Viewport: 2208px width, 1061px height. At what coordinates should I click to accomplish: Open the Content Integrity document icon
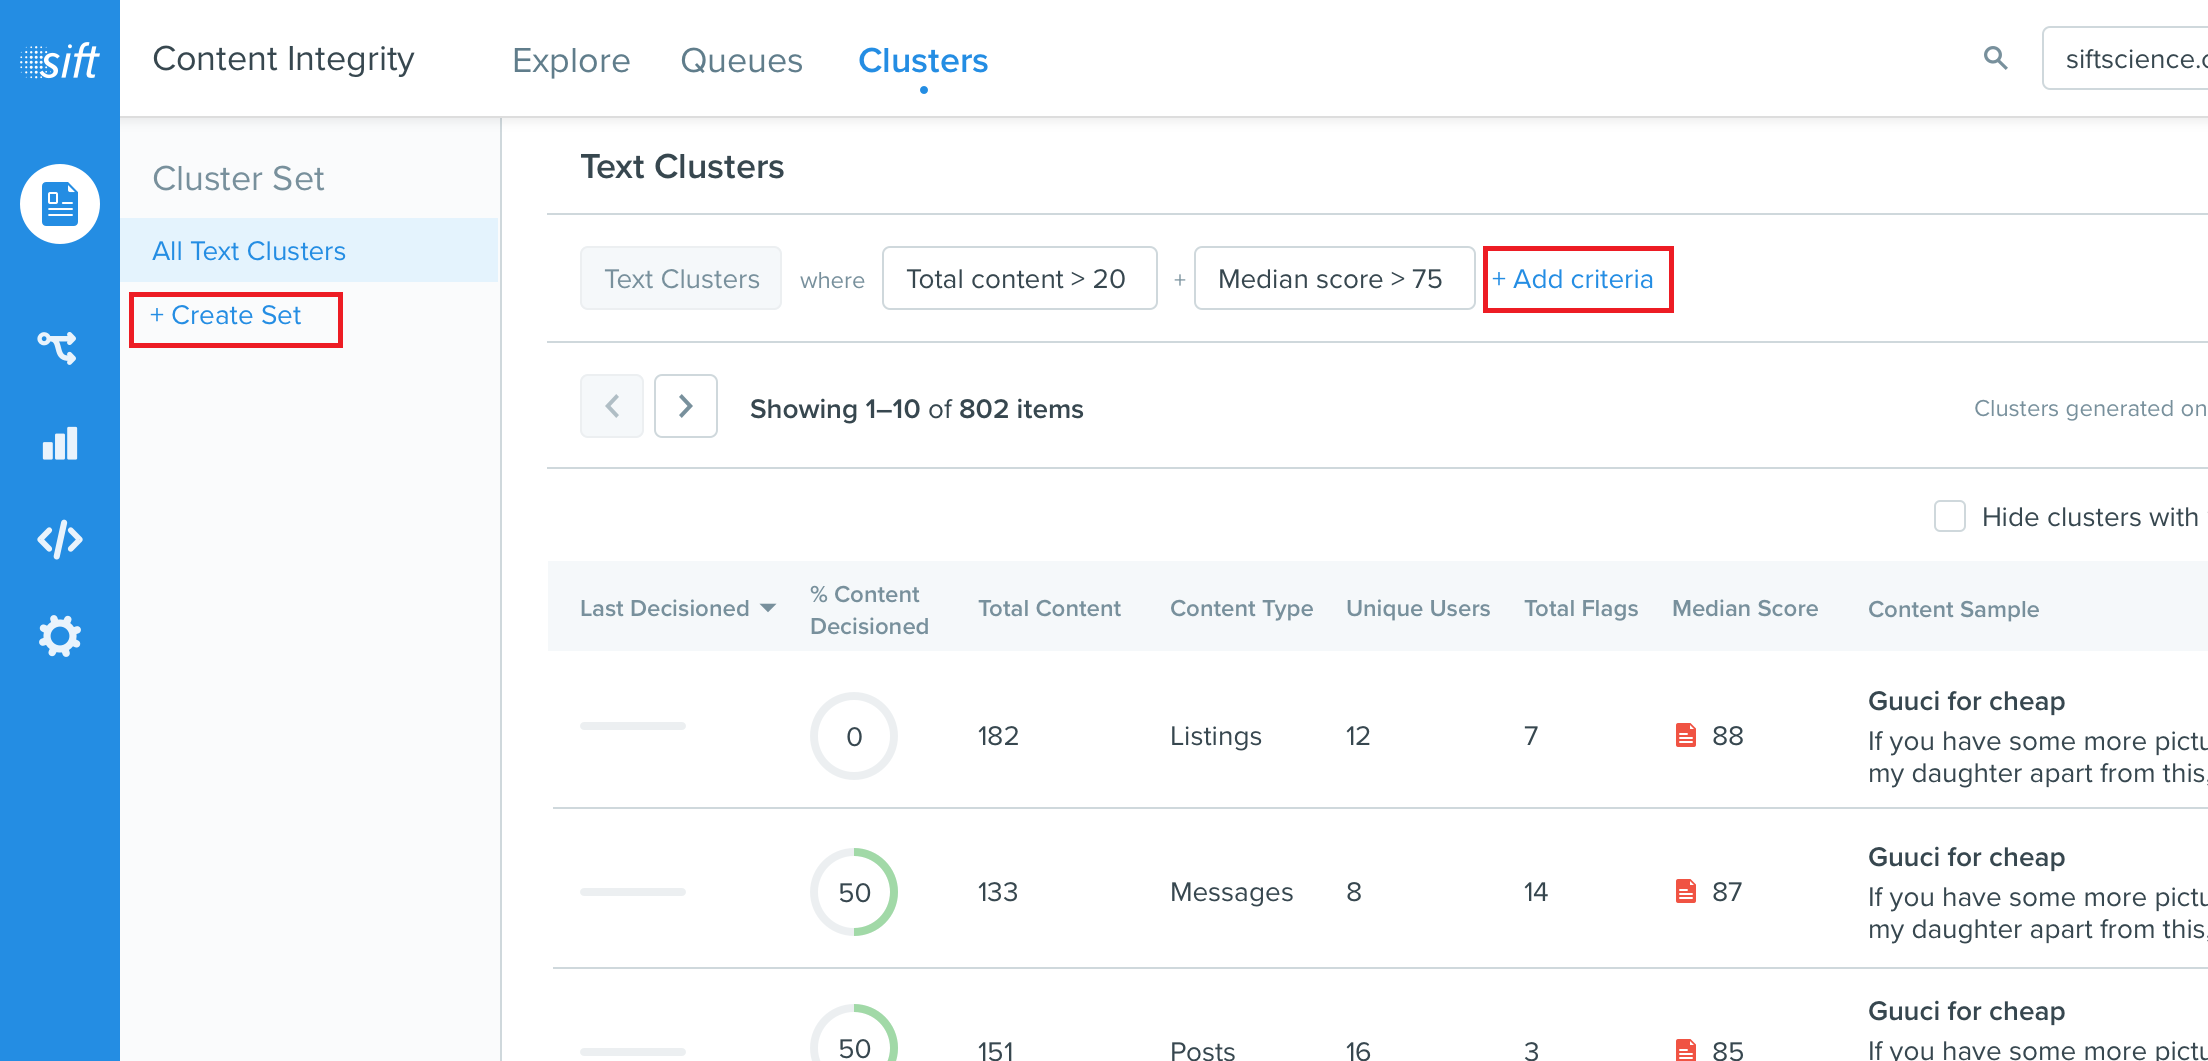(x=60, y=204)
